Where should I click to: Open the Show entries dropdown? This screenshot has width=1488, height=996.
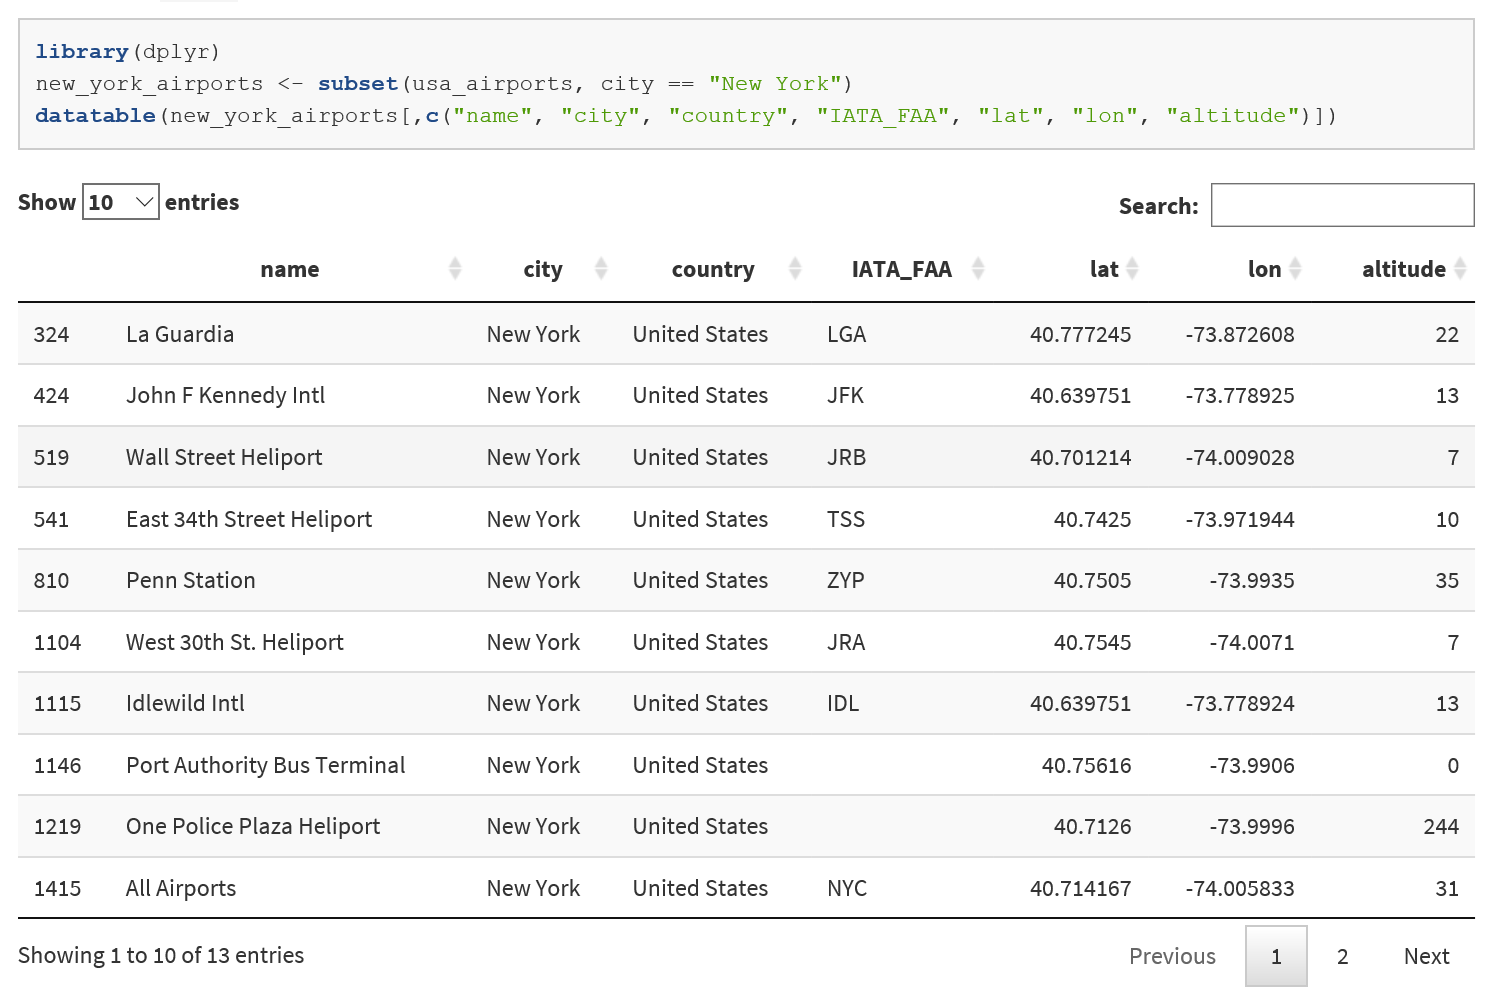point(120,203)
